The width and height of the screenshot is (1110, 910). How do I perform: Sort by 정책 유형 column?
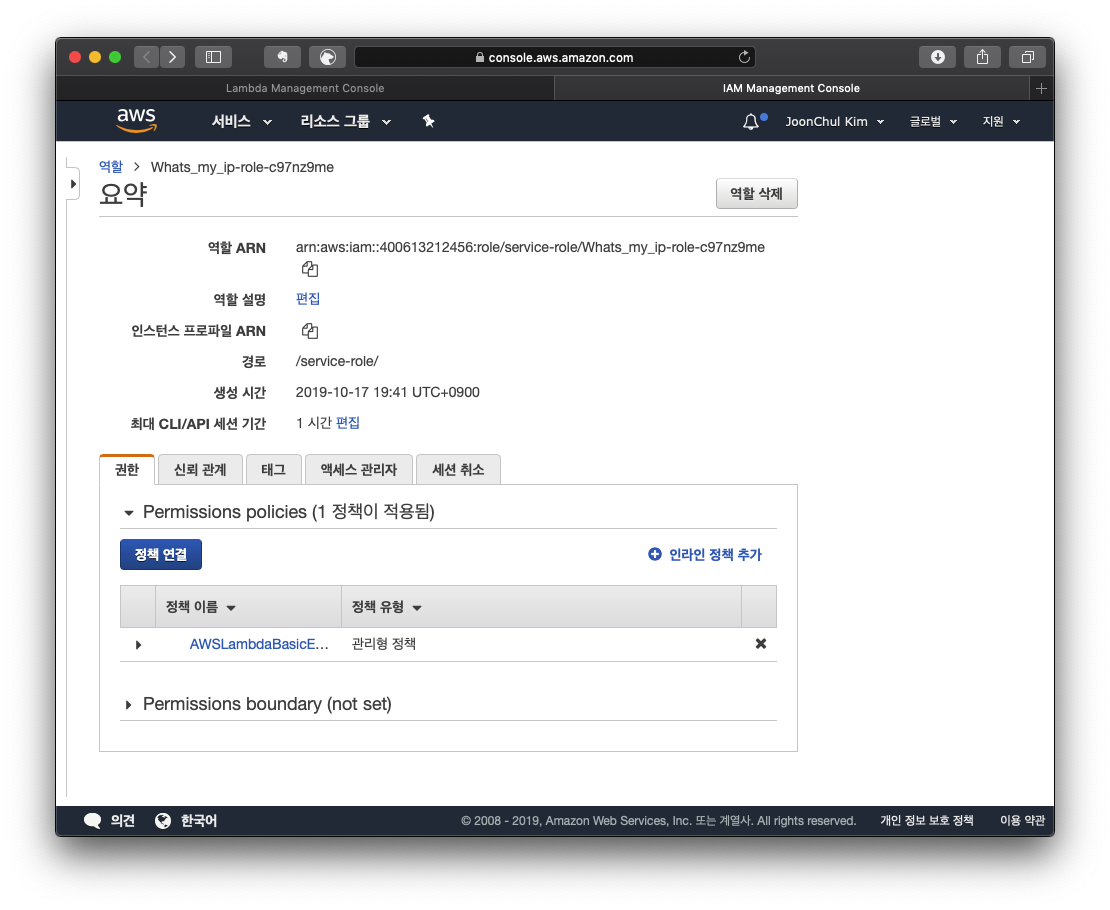pos(387,607)
